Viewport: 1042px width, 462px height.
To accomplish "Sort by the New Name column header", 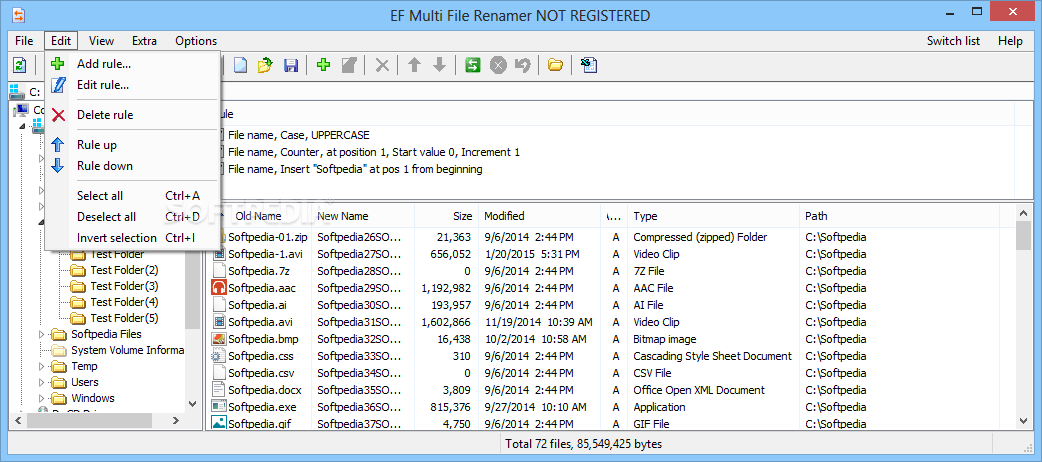I will (x=363, y=216).
